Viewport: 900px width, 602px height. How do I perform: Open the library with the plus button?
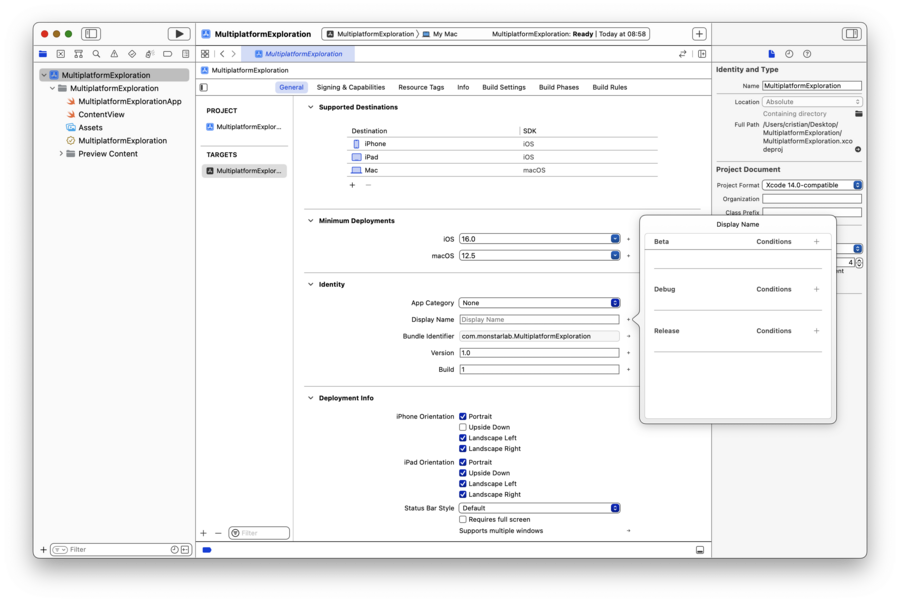click(699, 34)
